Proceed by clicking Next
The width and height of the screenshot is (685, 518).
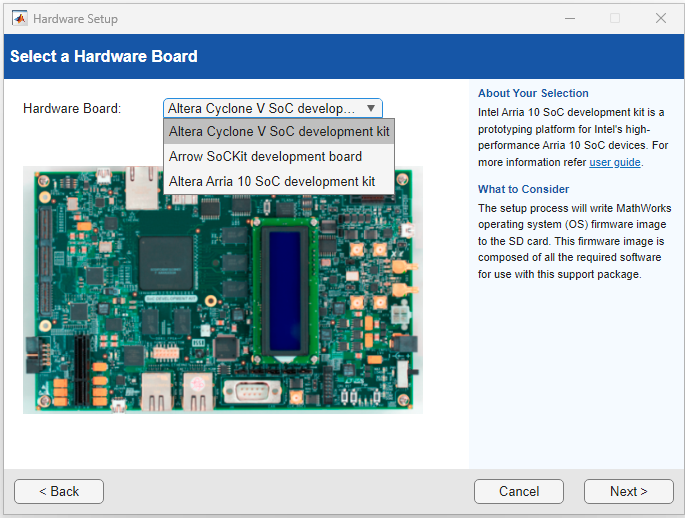(x=628, y=491)
